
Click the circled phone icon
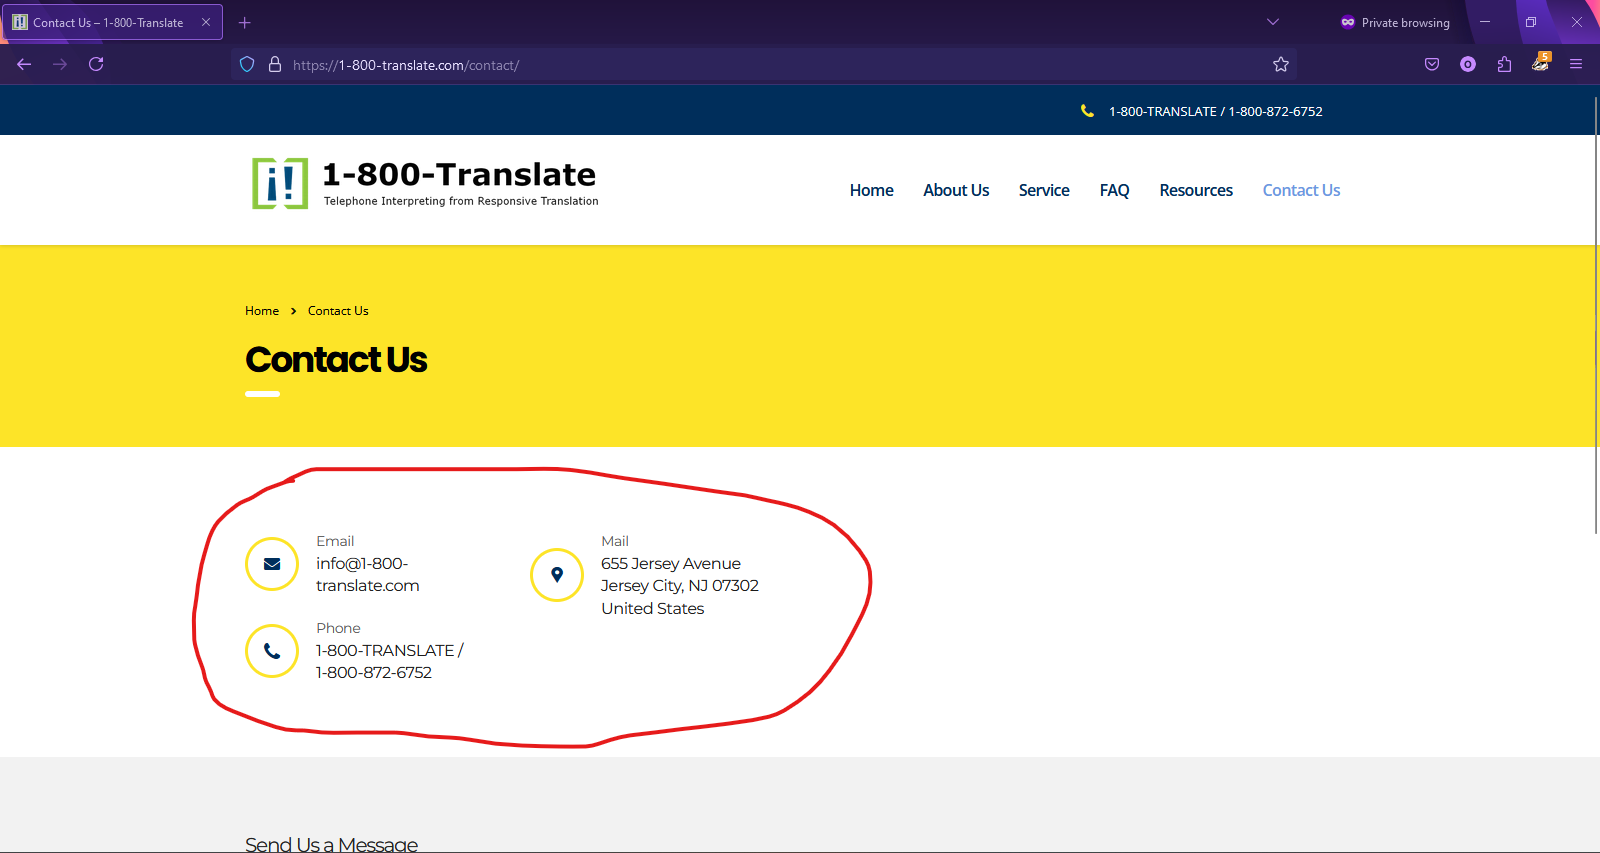click(x=272, y=651)
